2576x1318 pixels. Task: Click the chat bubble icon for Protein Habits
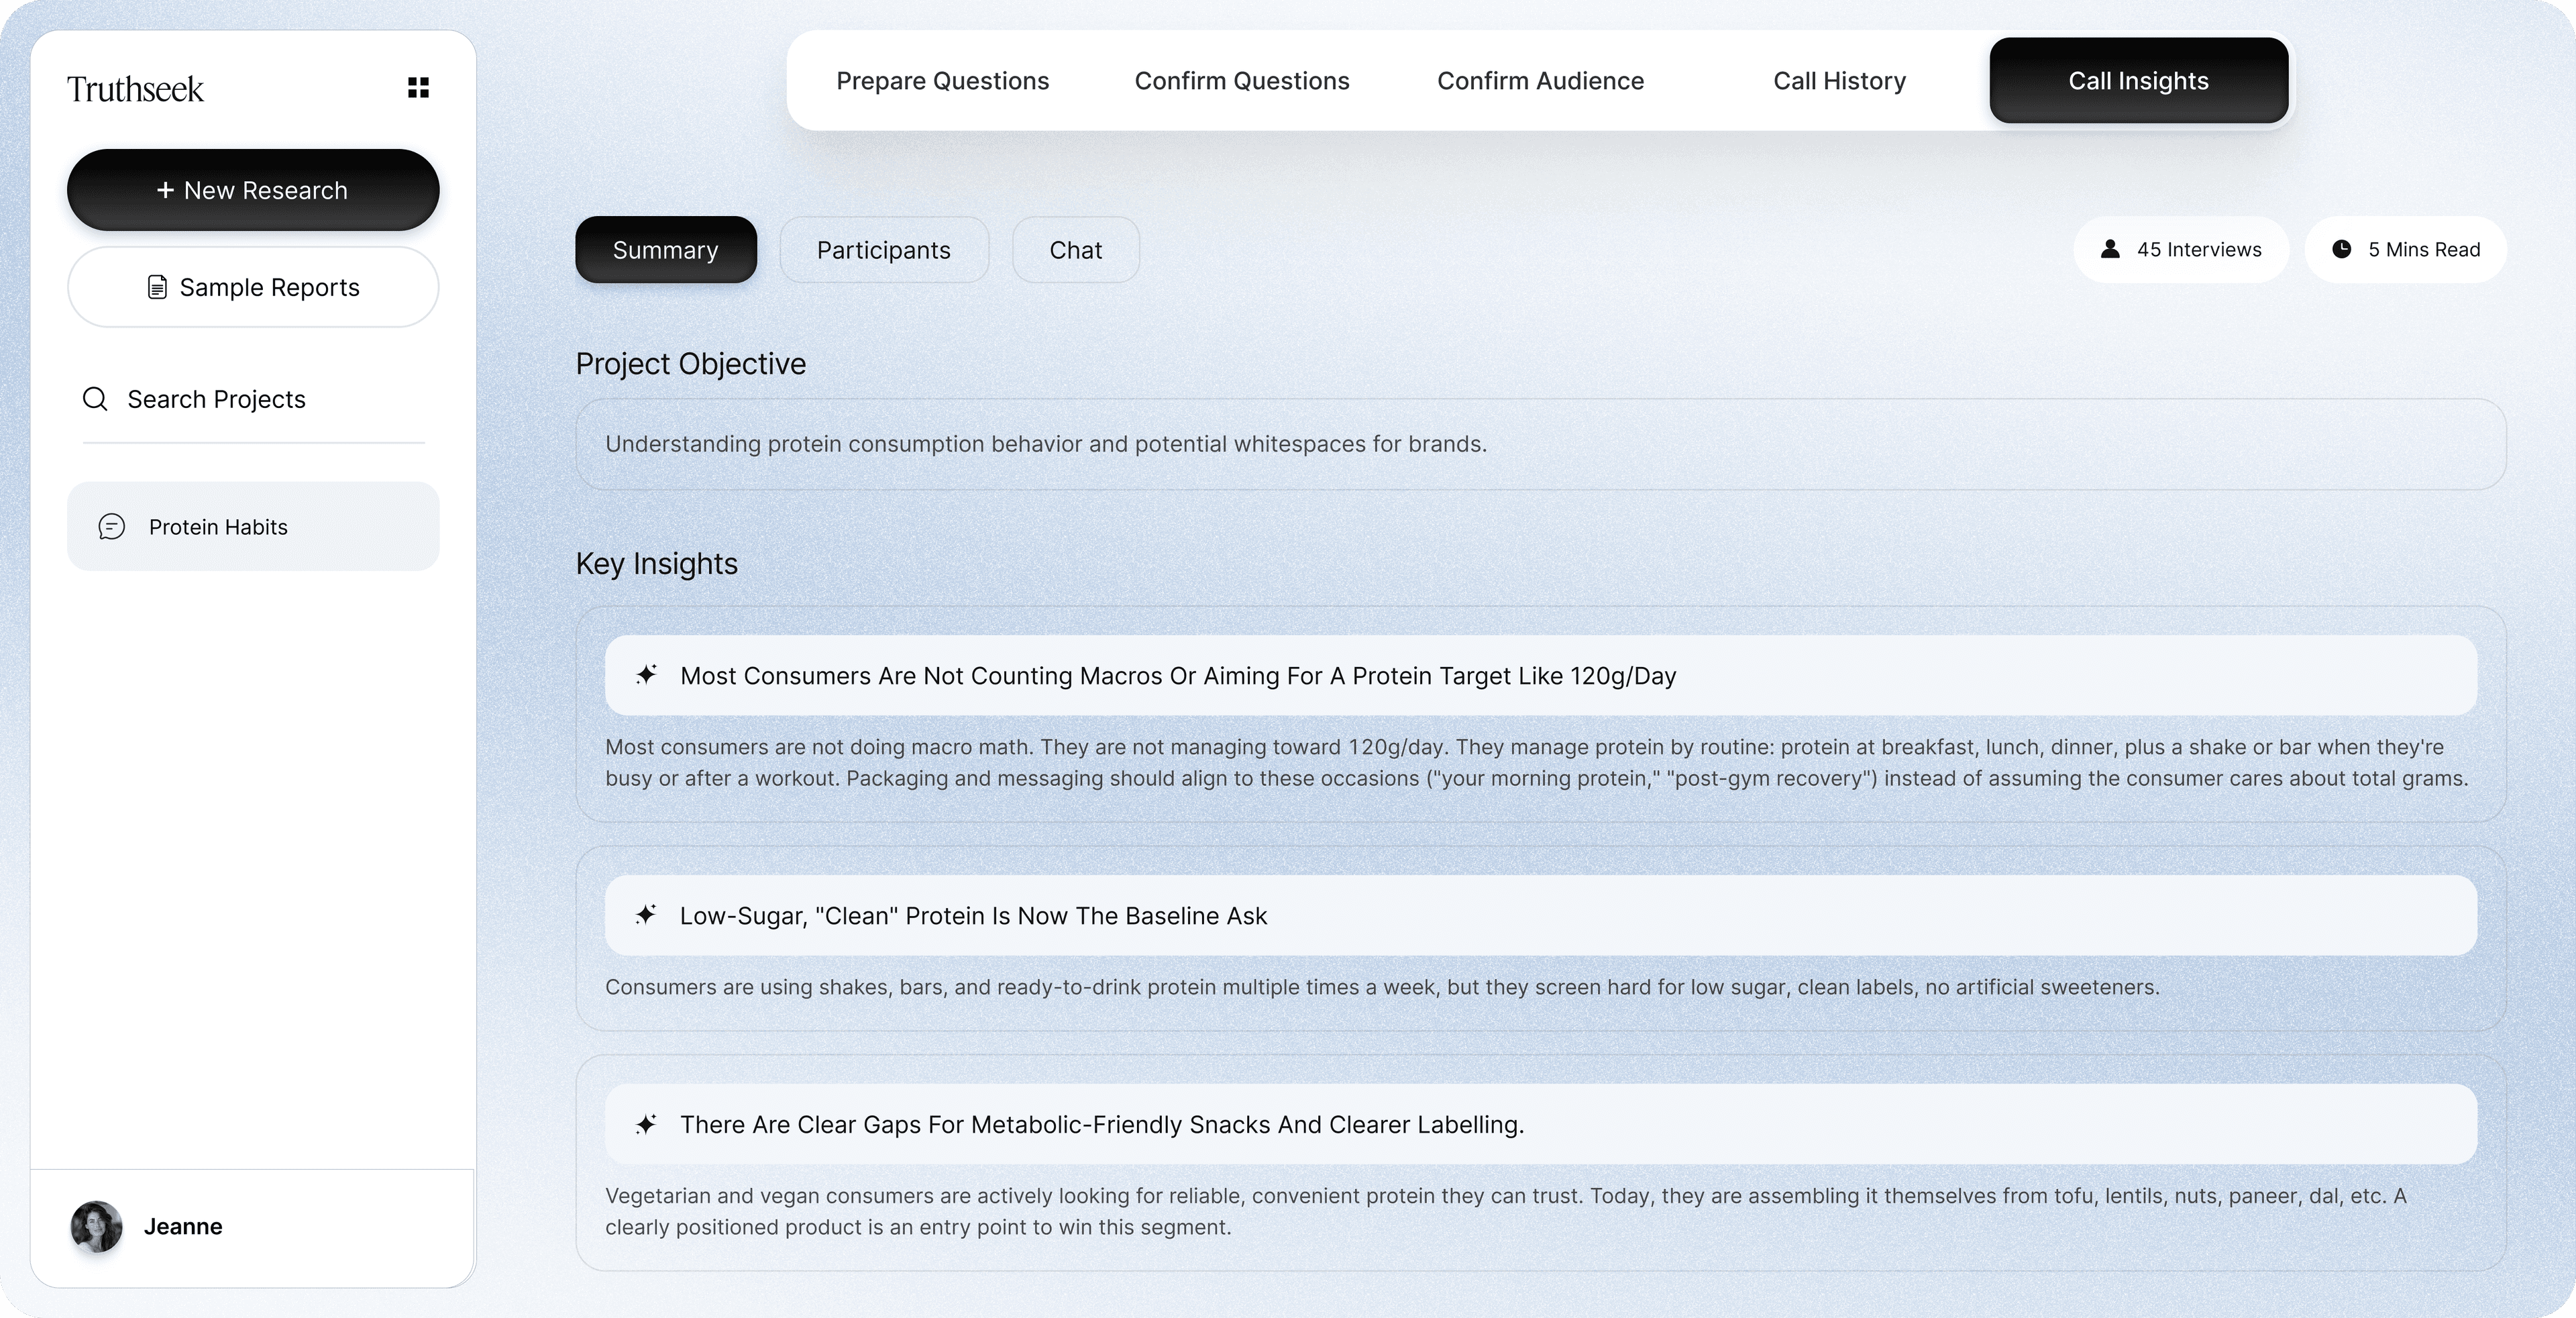112,527
